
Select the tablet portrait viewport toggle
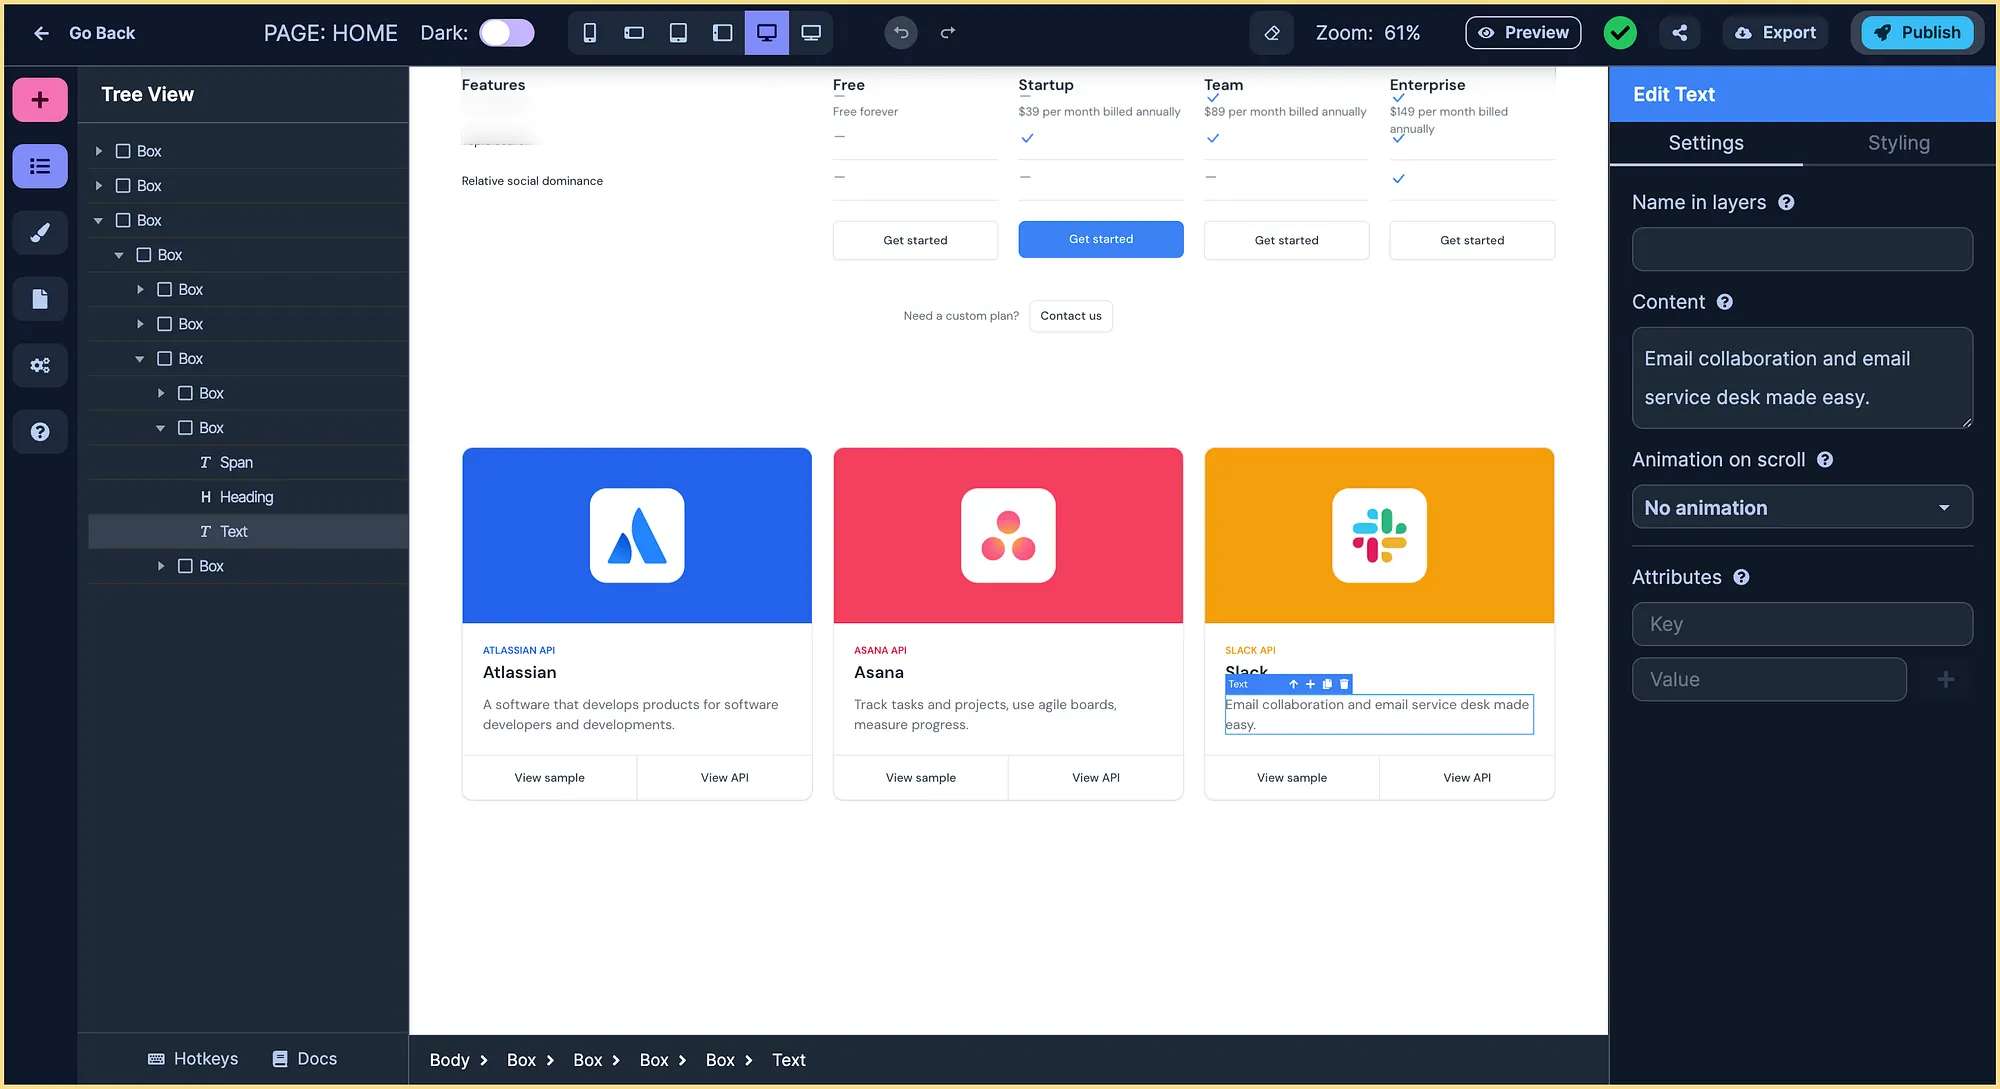[678, 33]
